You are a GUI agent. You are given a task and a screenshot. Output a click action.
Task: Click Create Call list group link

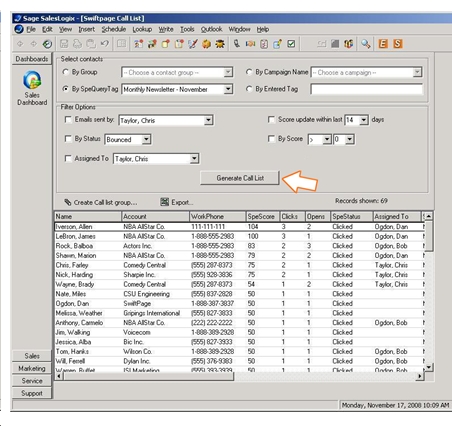click(101, 202)
